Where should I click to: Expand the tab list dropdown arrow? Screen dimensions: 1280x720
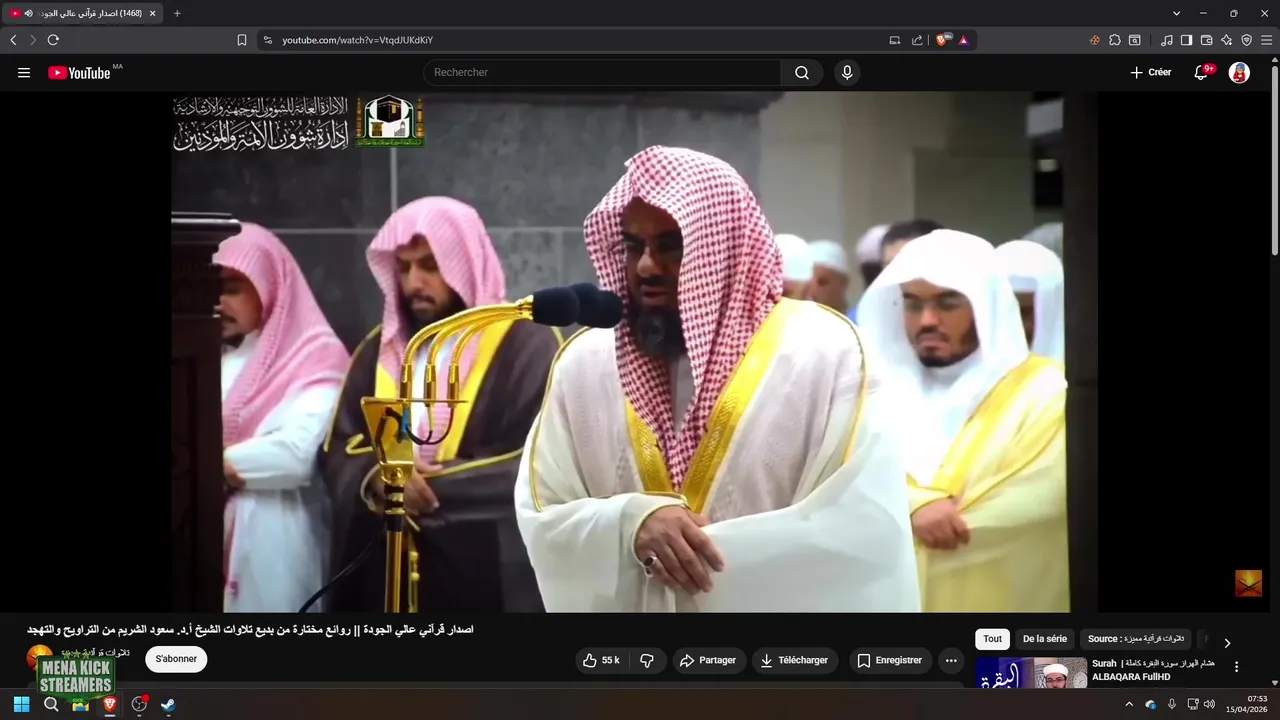point(1176,13)
